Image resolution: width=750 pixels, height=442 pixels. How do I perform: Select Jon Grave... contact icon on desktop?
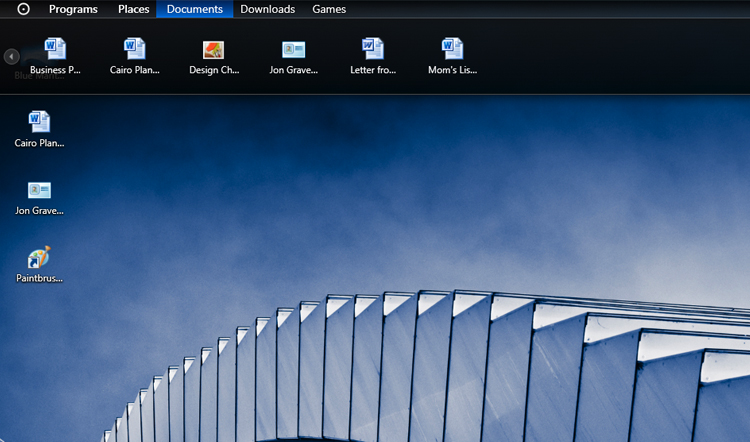click(x=39, y=190)
